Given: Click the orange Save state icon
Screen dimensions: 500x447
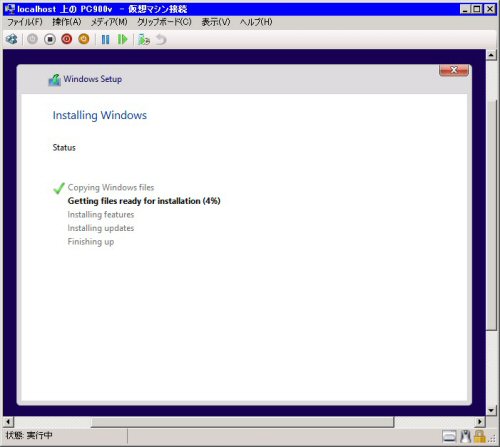Looking at the screenshot, I should click(x=84, y=39).
